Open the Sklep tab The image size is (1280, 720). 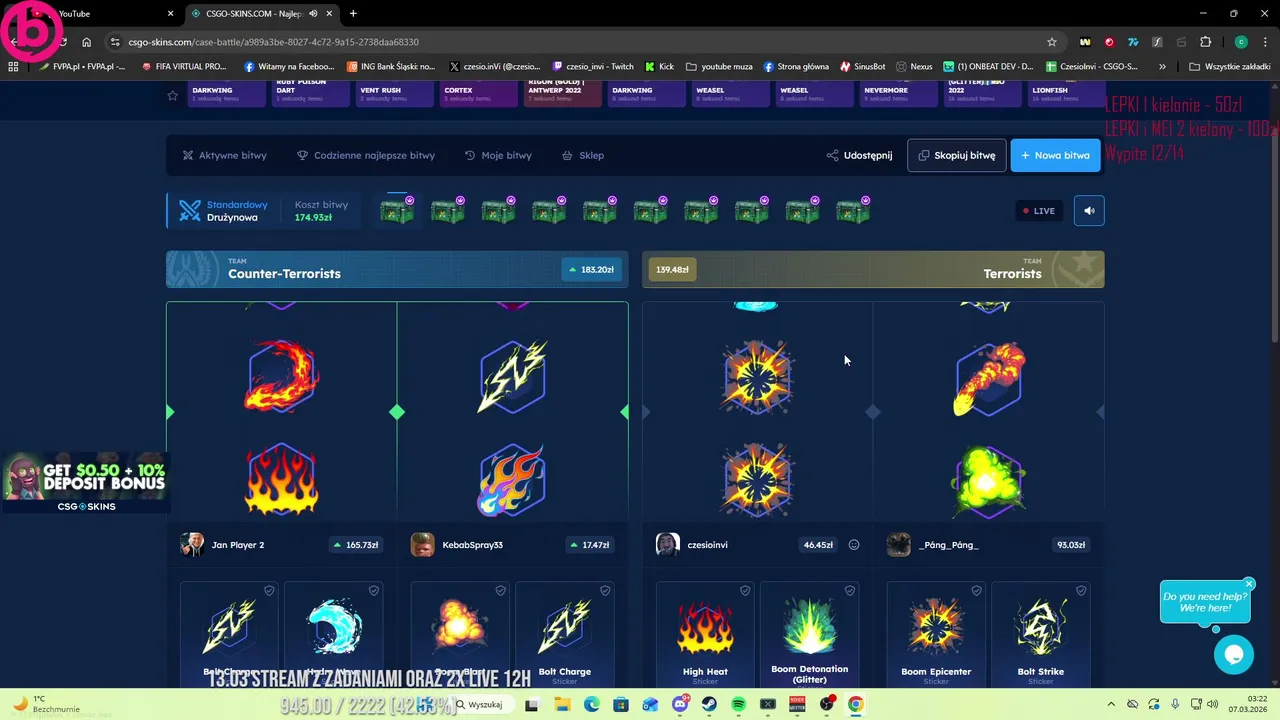tap(583, 155)
